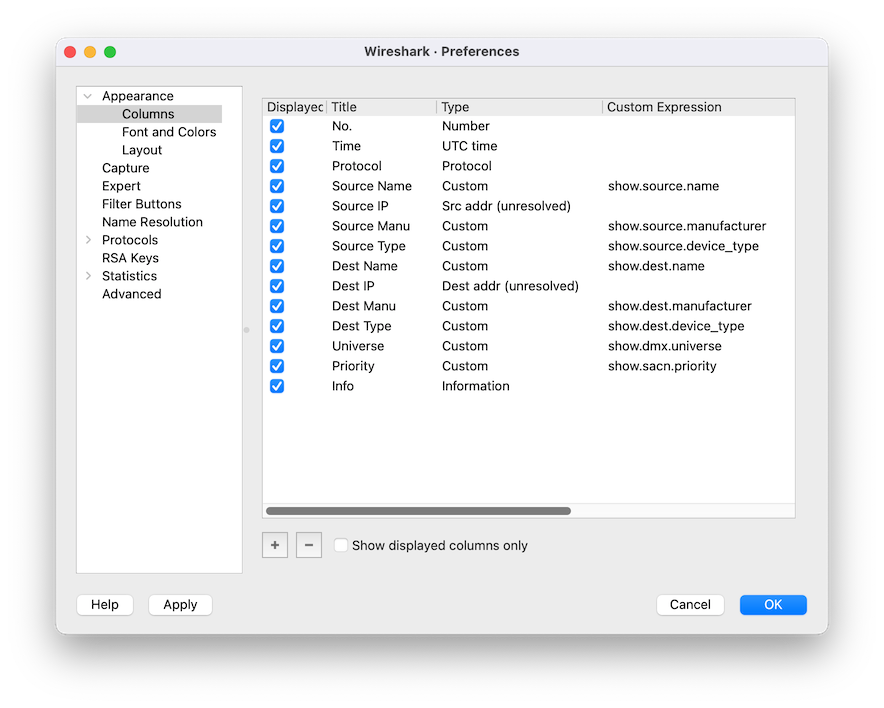Select Advanced preferences

coord(131,294)
